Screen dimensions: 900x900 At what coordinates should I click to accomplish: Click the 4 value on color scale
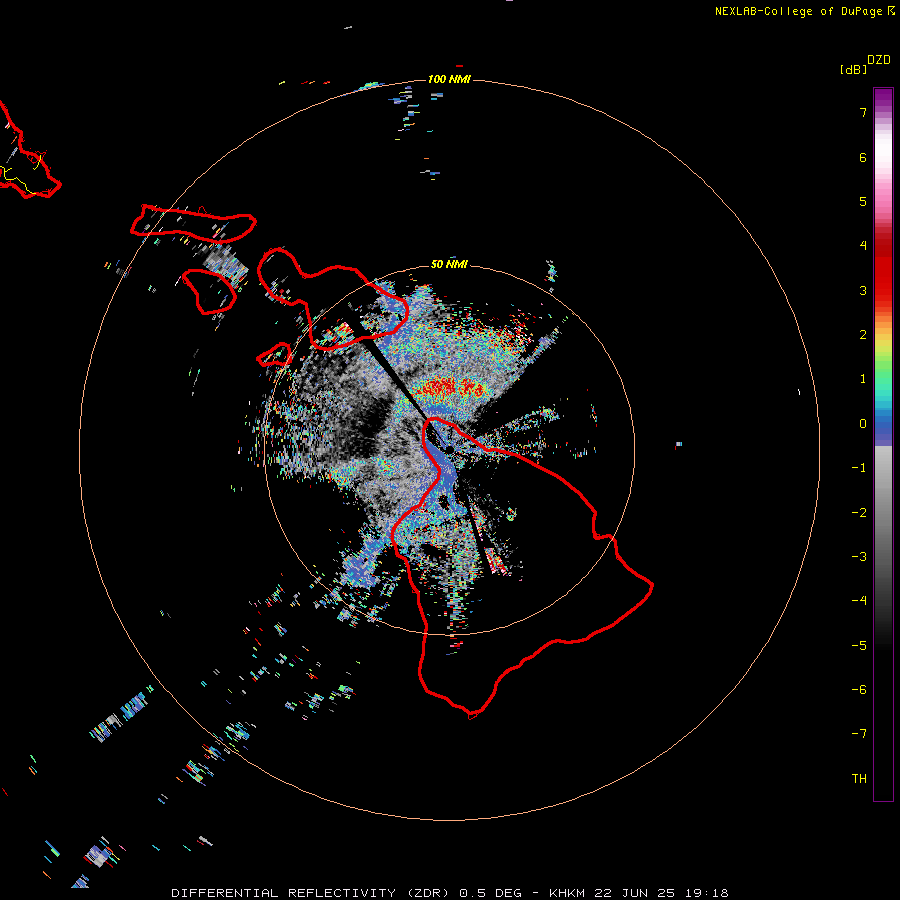(x=863, y=246)
